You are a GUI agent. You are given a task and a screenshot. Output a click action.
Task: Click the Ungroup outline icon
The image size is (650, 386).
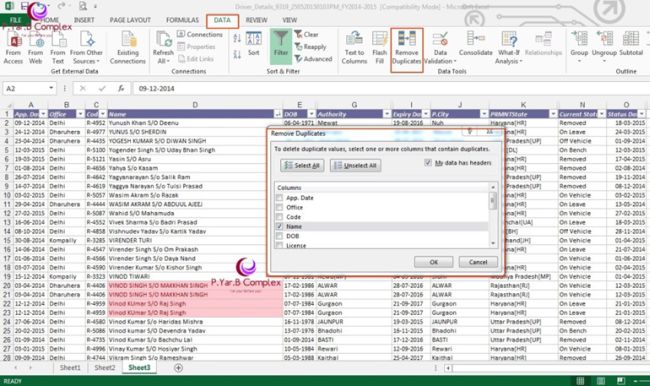[x=604, y=39]
